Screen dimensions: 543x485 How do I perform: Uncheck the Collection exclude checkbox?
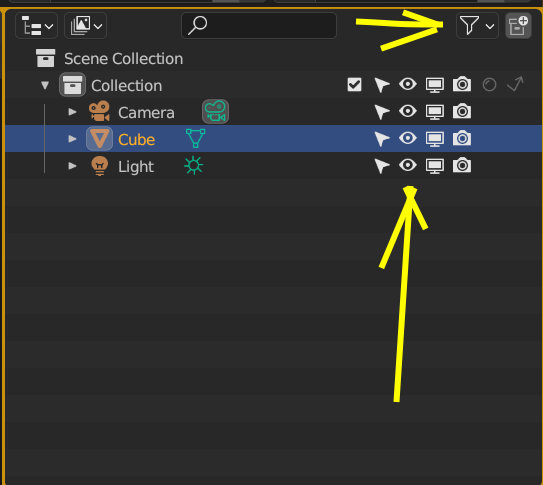coord(354,84)
